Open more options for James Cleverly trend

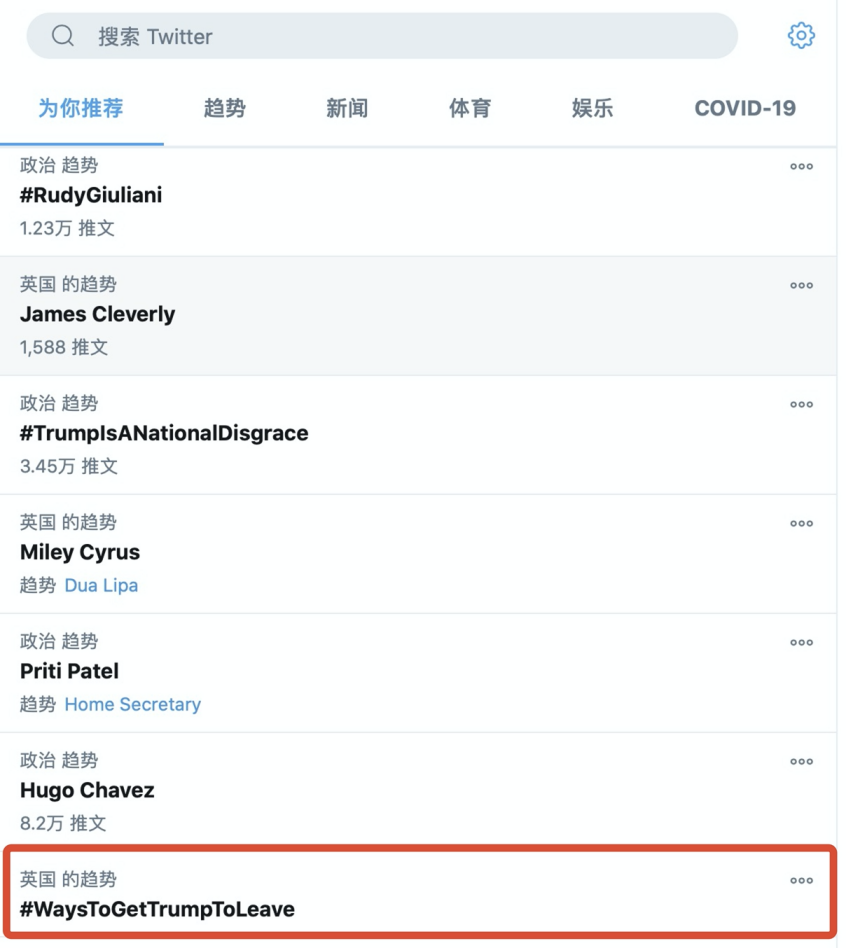tap(801, 286)
